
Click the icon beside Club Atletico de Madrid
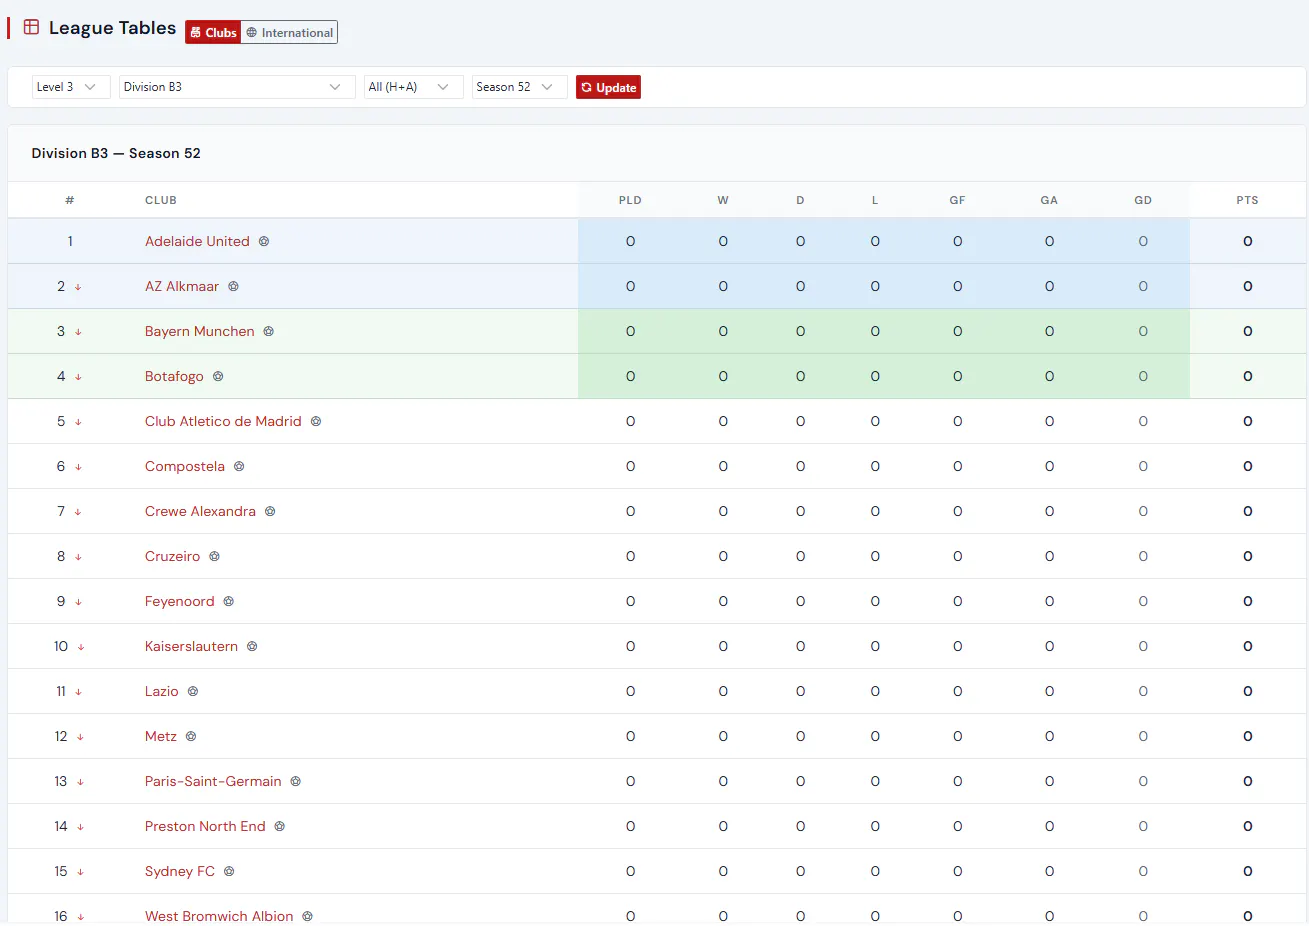pos(316,421)
